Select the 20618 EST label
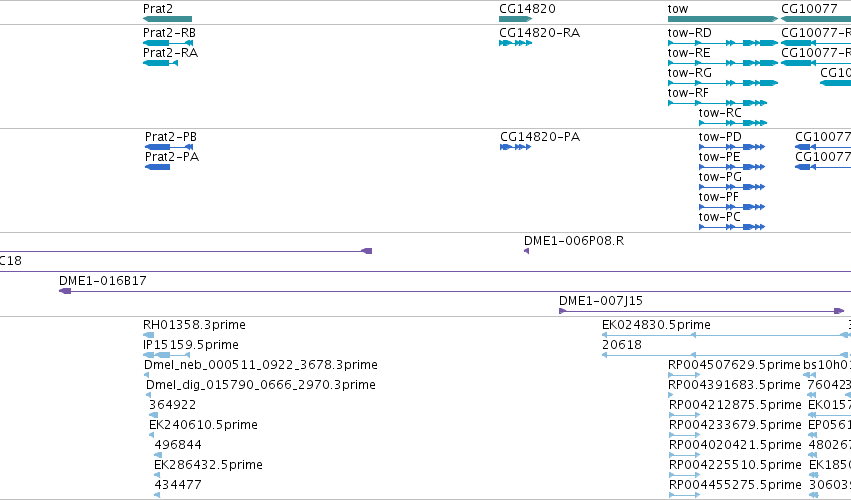 [x=622, y=345]
